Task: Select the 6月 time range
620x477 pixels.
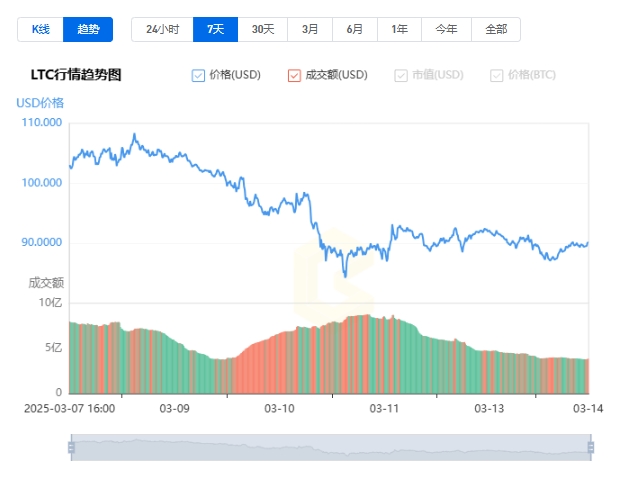Action: pyautogui.click(x=355, y=29)
